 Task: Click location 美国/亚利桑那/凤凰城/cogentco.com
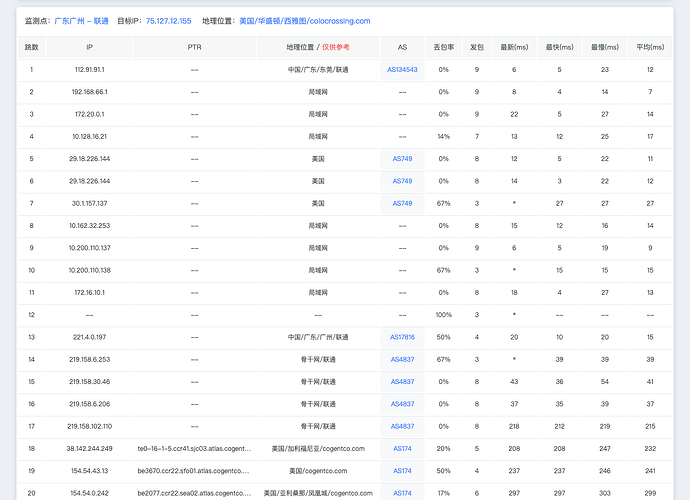click(318, 493)
